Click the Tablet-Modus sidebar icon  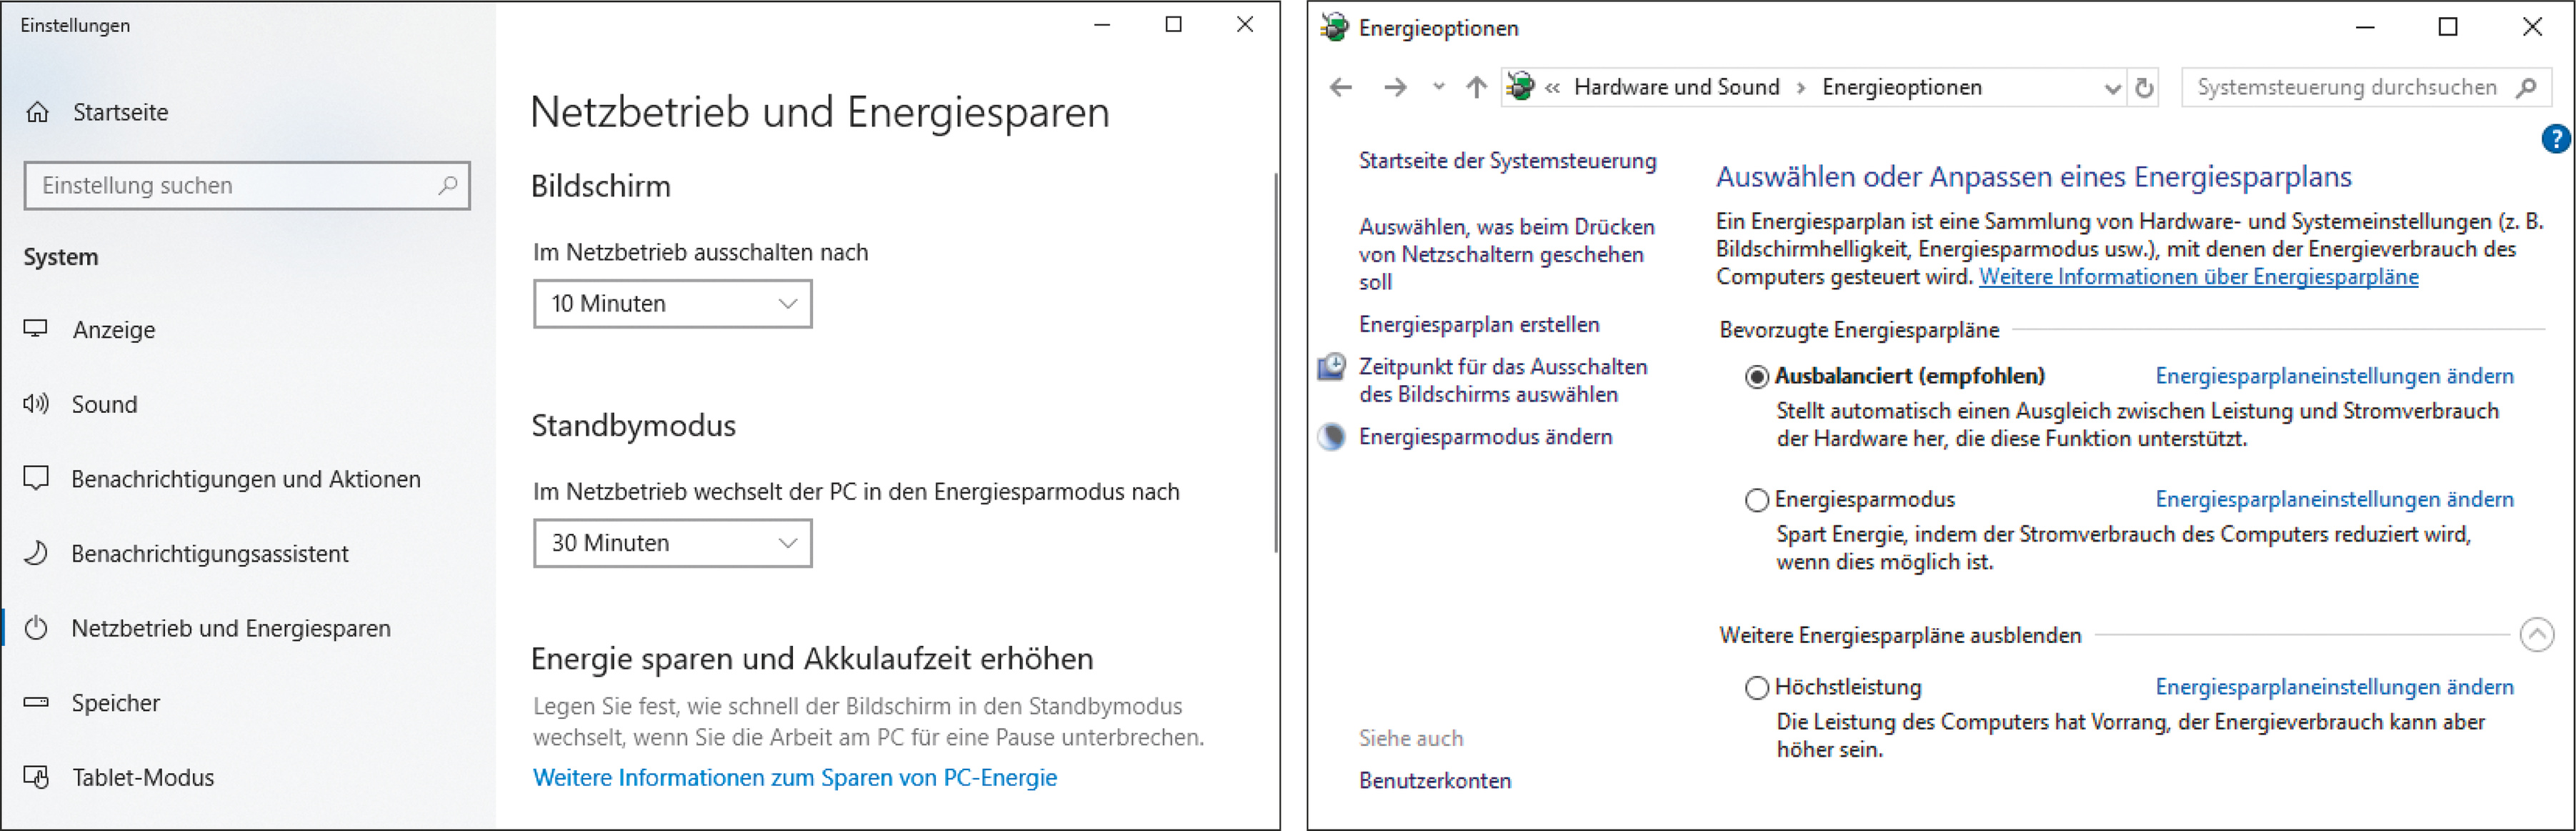tap(37, 777)
